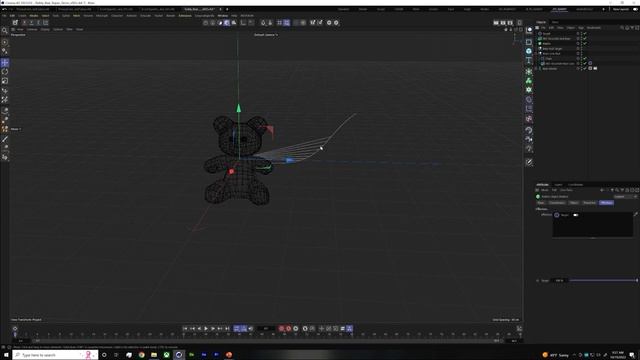
Task: Click the taskbar search box
Action: (x=56, y=355)
